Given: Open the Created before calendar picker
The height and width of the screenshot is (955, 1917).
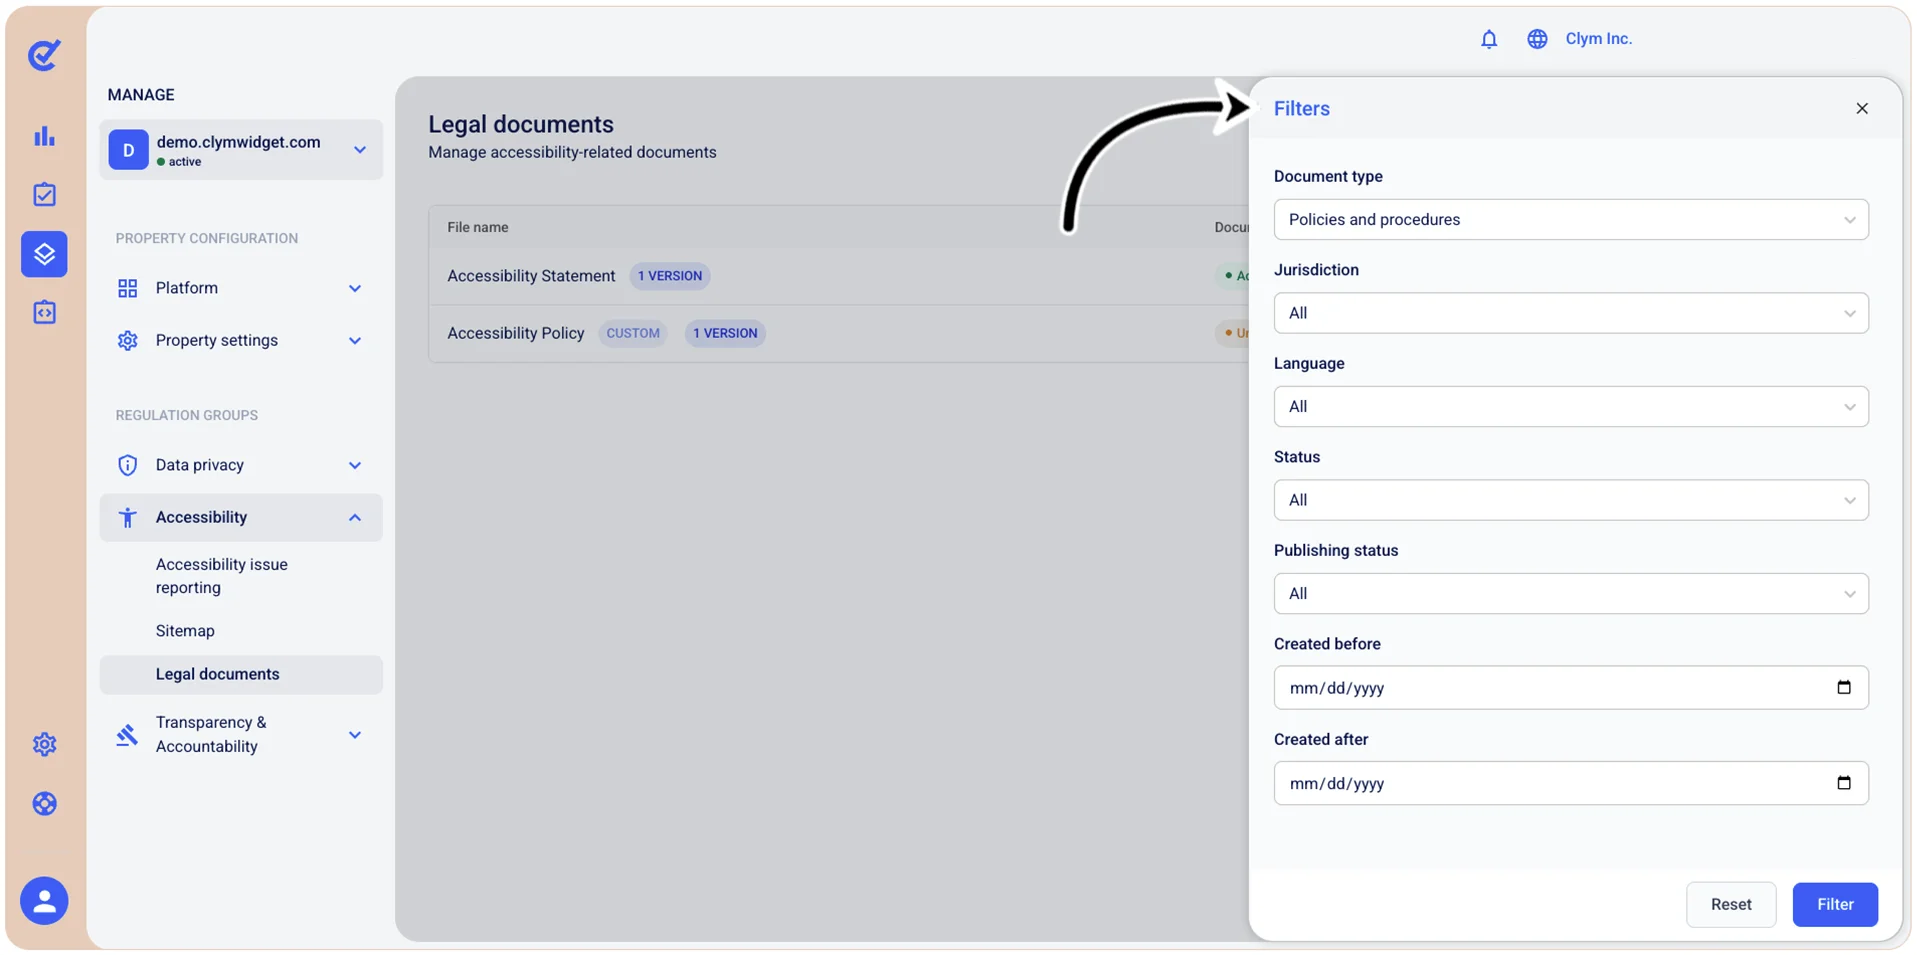Looking at the screenshot, I should point(1844,687).
